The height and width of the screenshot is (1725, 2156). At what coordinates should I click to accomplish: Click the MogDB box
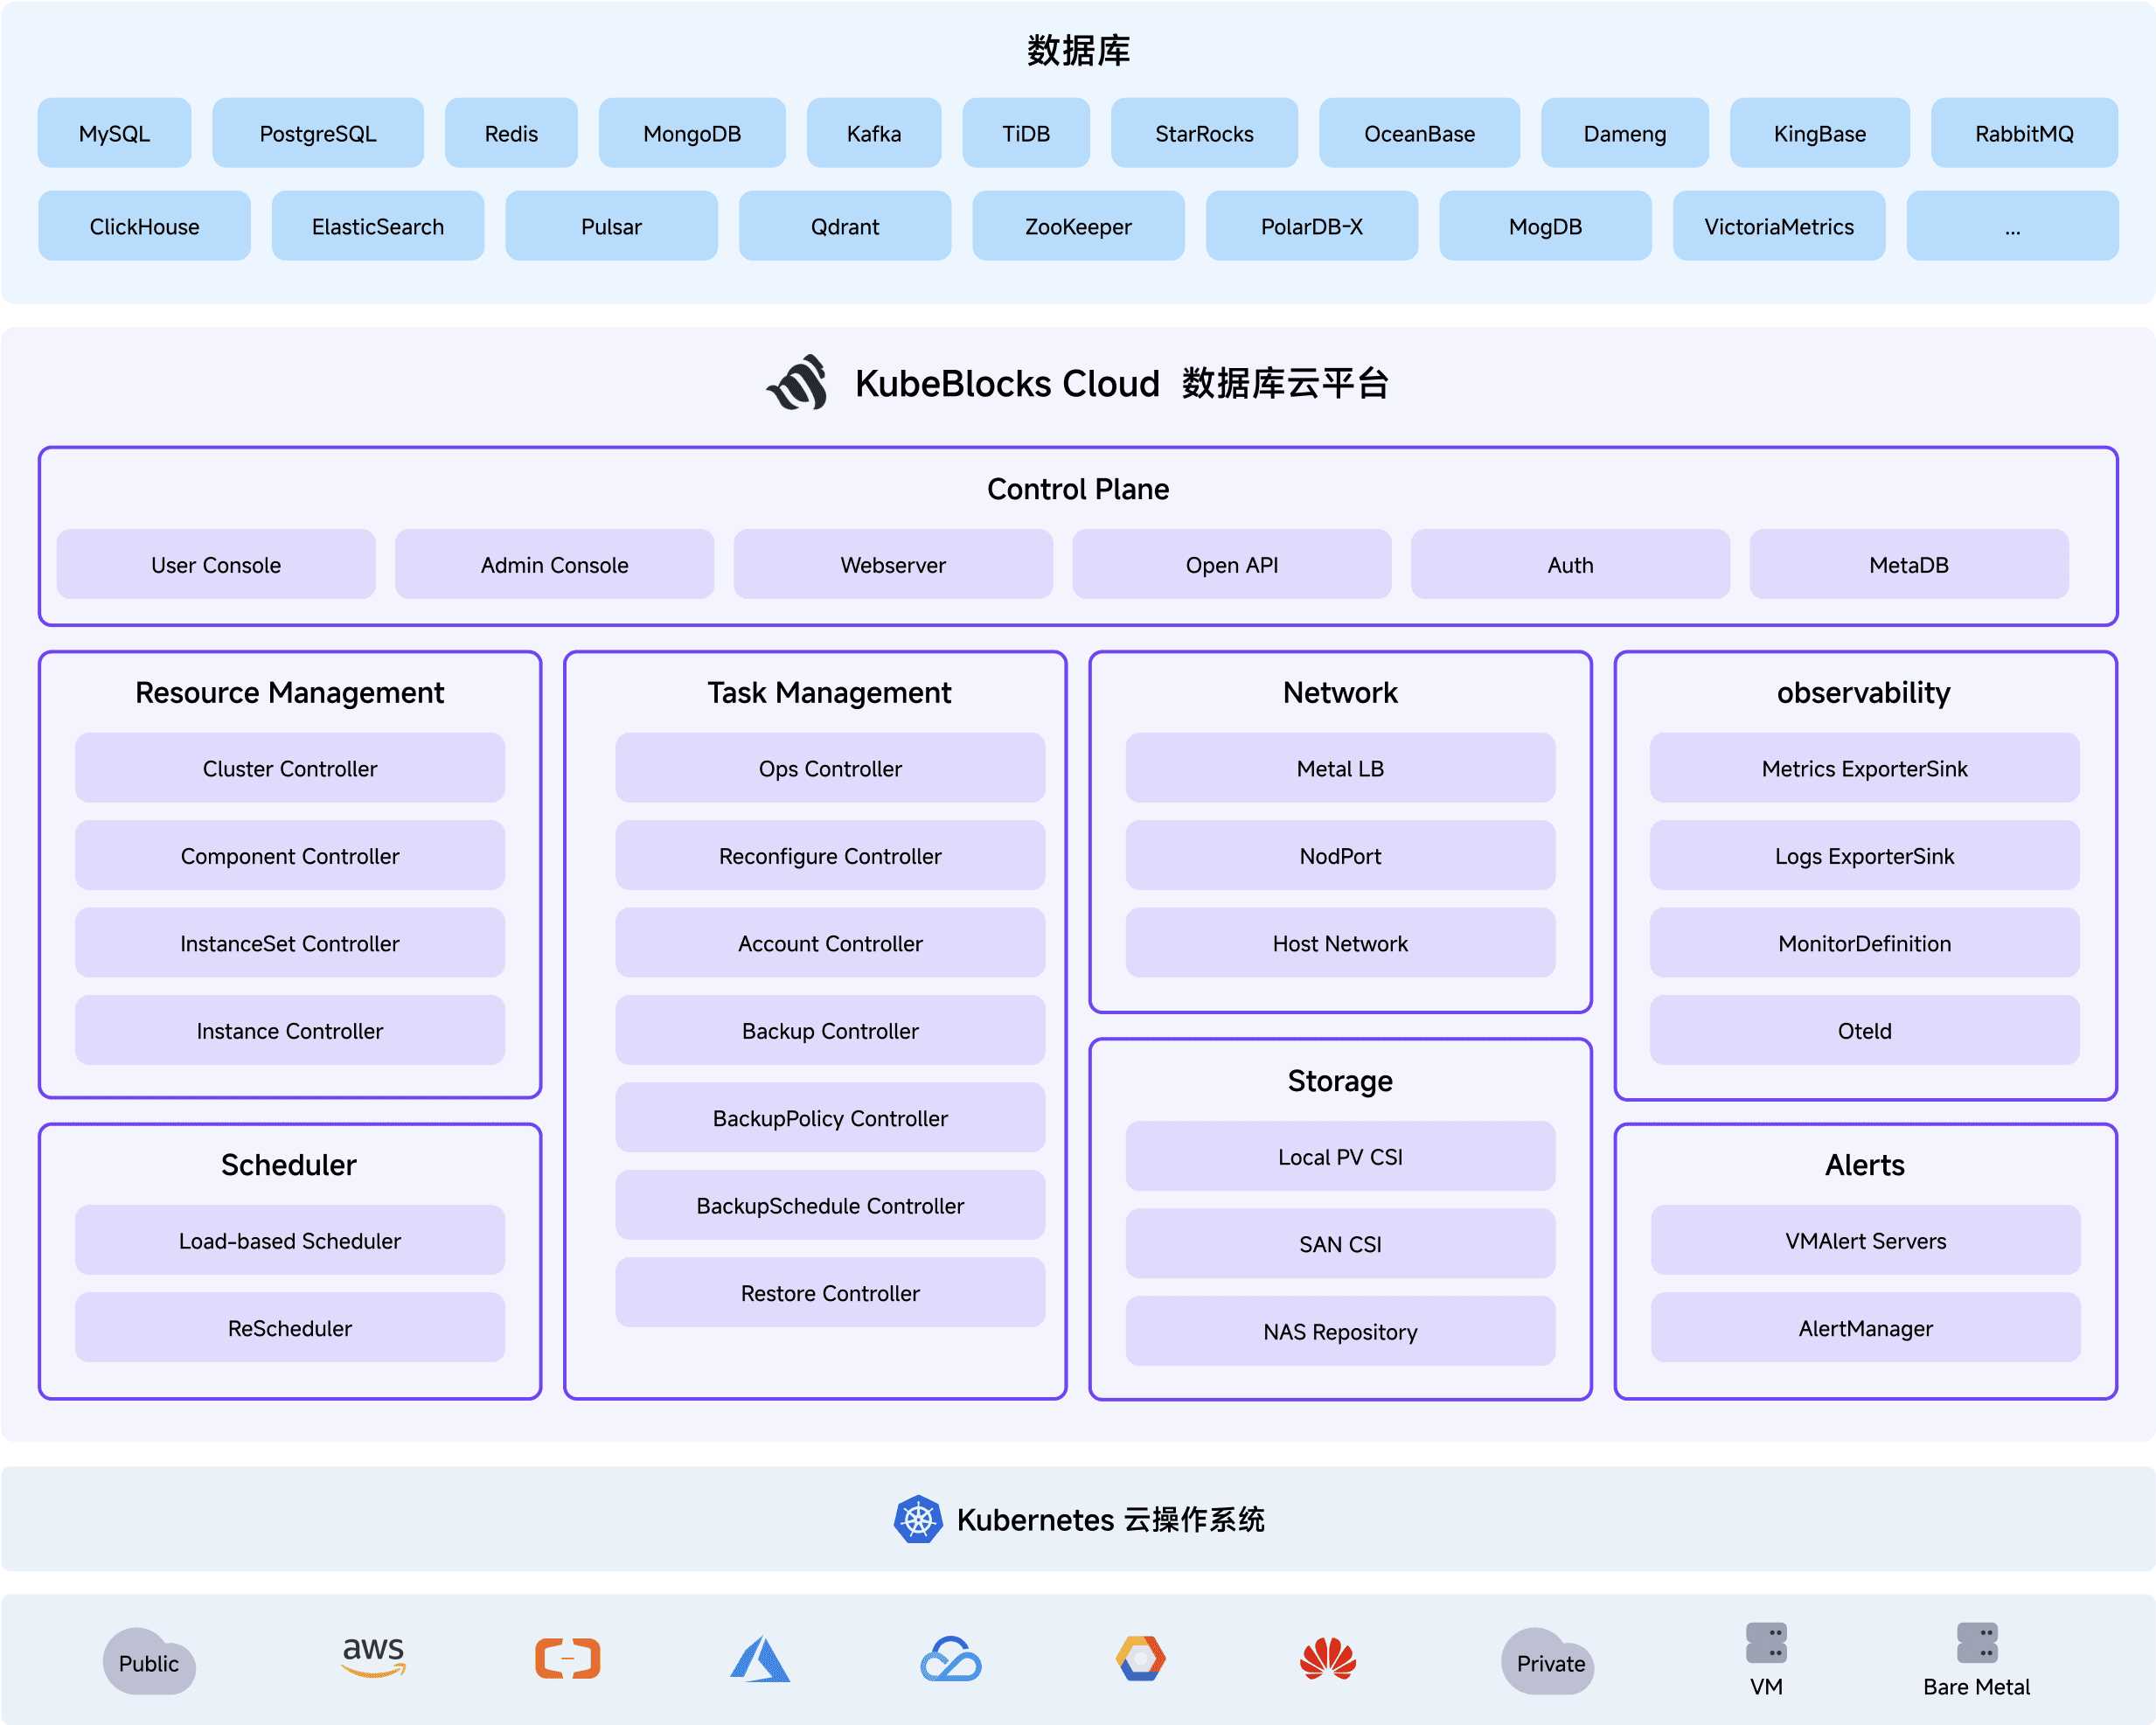(x=1545, y=226)
